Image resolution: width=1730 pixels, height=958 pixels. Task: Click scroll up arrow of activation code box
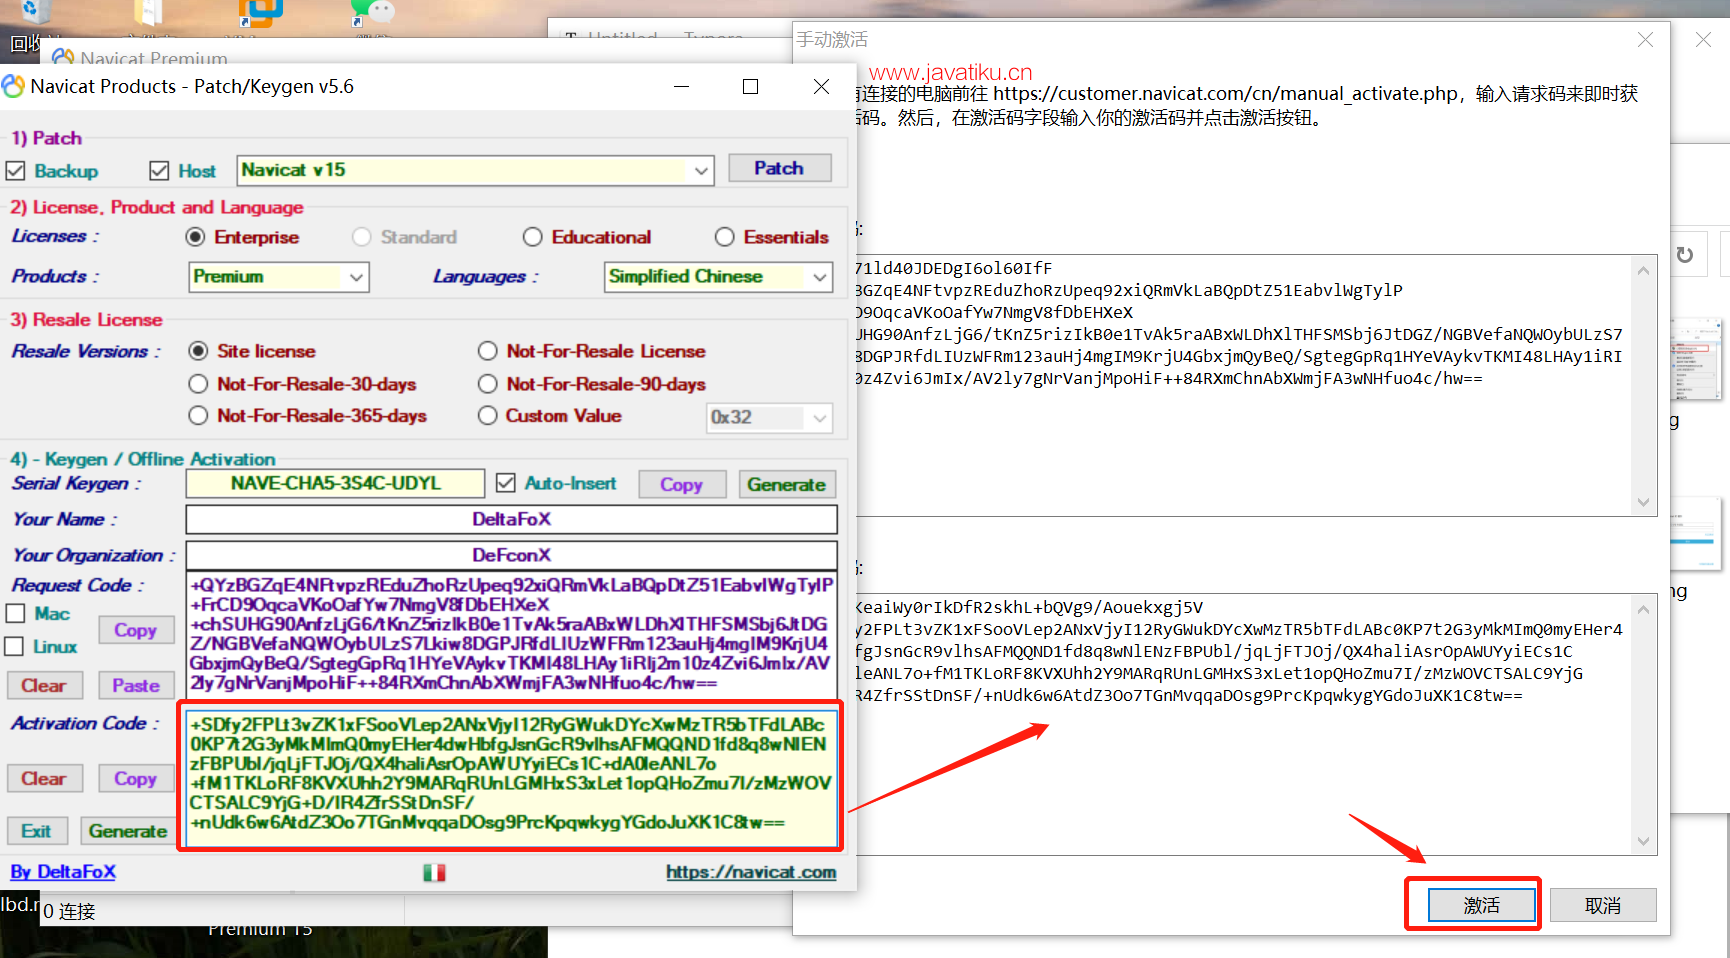1643,609
